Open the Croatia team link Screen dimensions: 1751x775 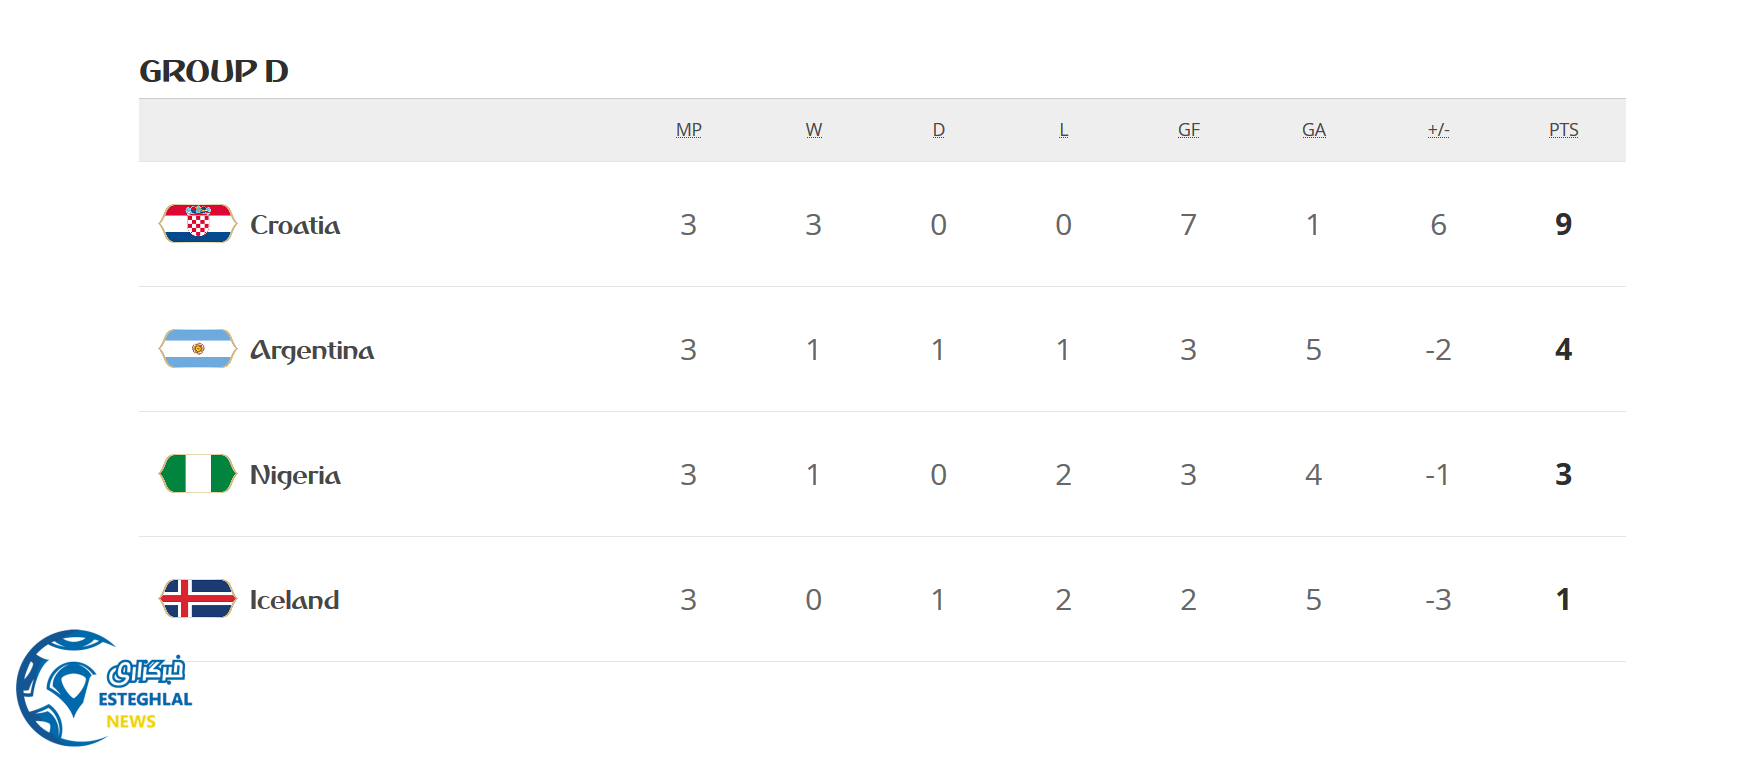[x=295, y=225]
